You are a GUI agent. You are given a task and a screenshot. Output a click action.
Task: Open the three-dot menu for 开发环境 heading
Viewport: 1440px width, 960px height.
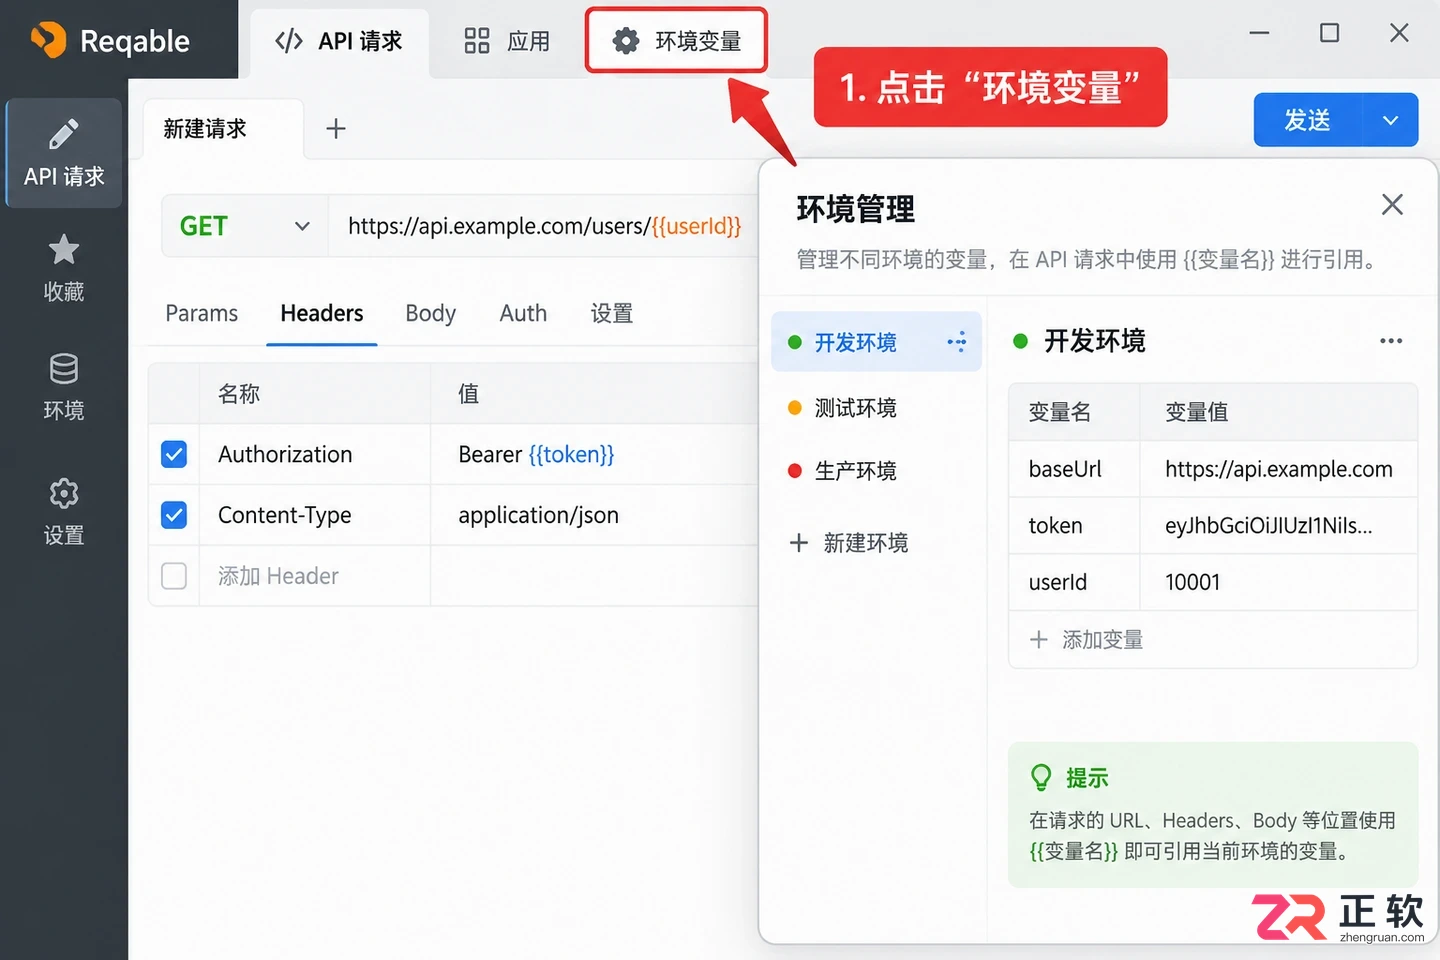coord(1391,341)
